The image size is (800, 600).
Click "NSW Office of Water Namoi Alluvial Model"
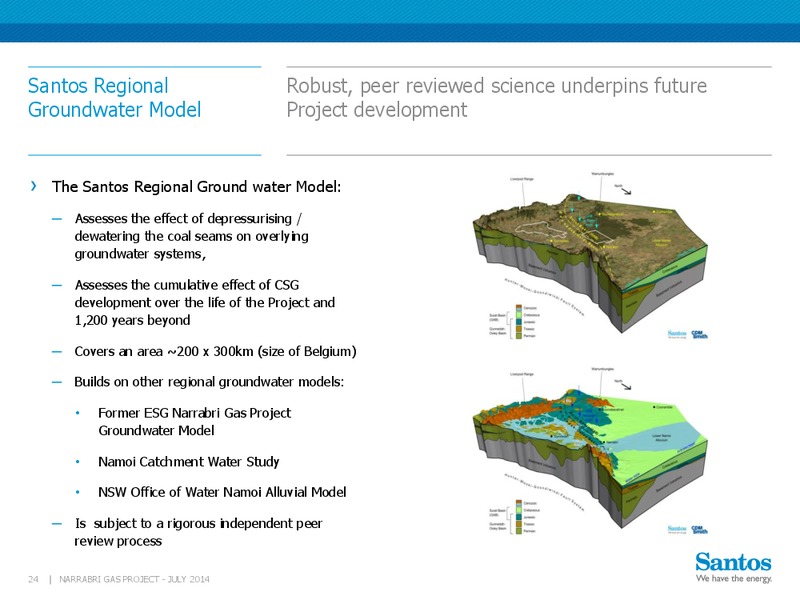point(222,492)
